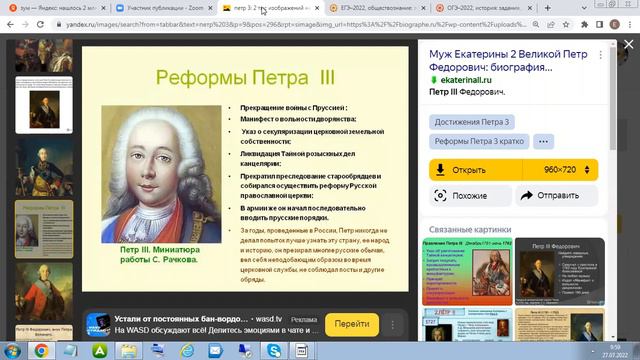
Task: Open the white-background portrait thumbnail in left strip
Action: (44, 105)
